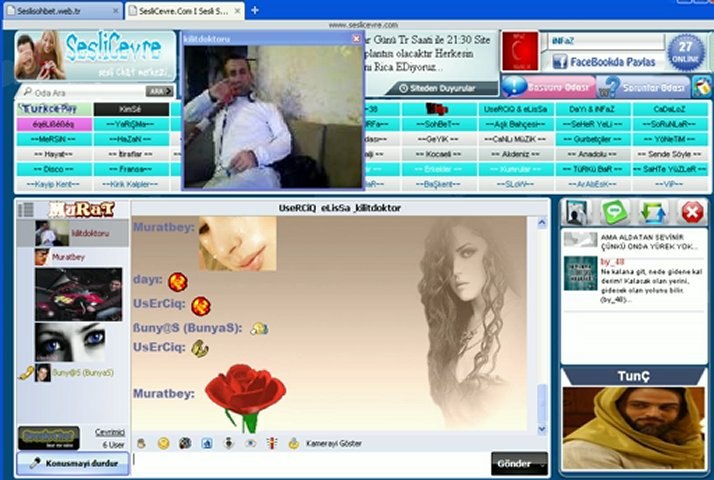The image size is (714, 480).
Task: Open the -- Disco -- room
Action: click(54, 169)
